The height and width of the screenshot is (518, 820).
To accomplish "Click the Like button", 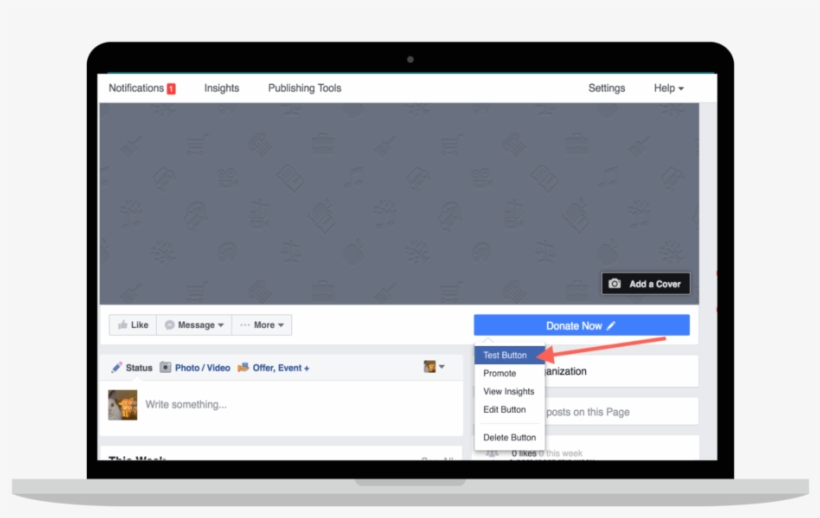I will click(x=133, y=325).
